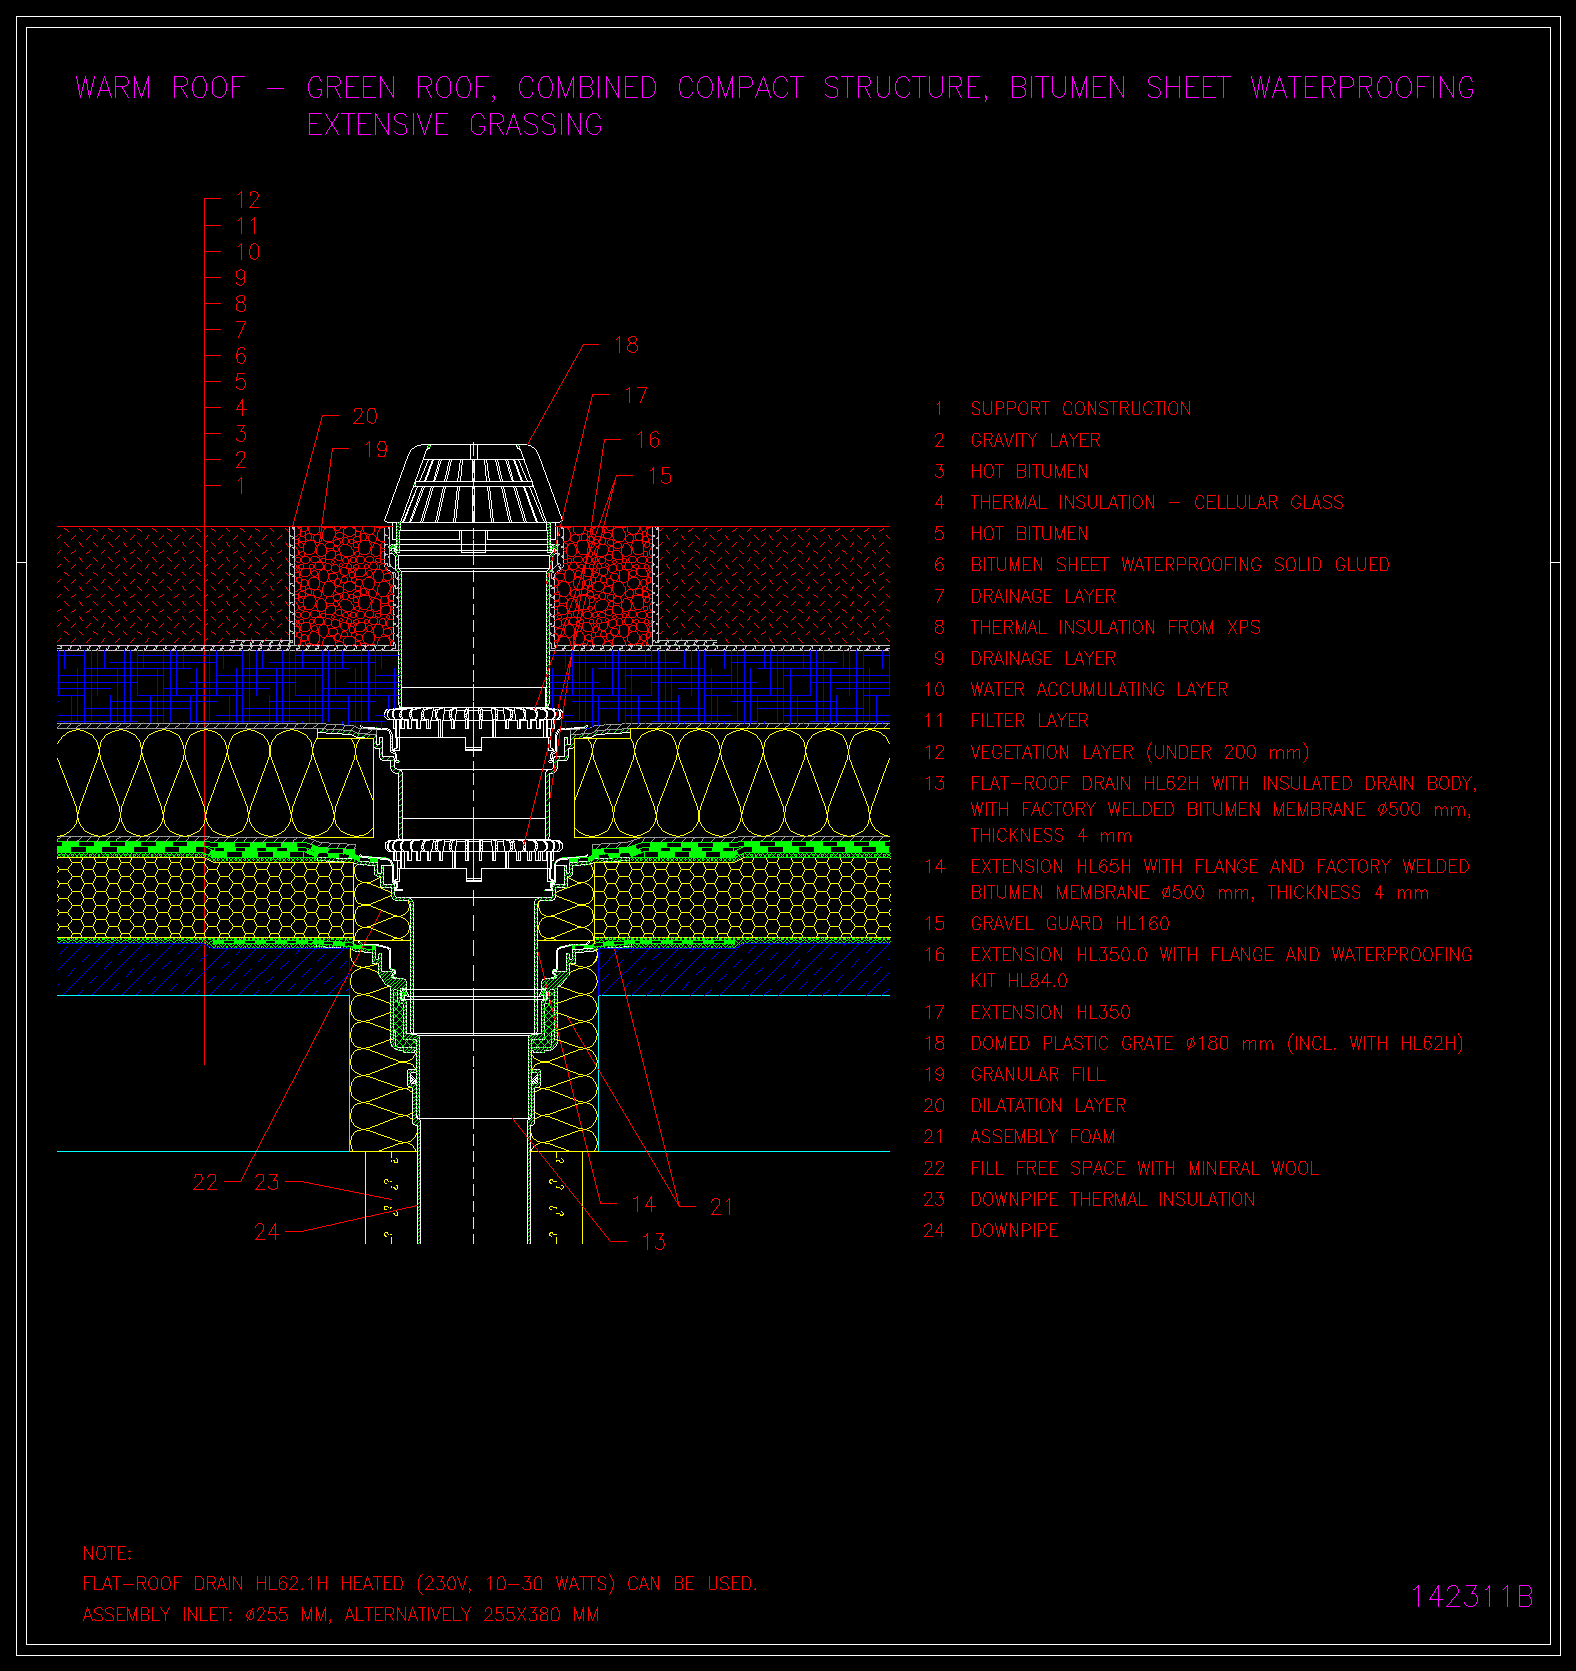Select callout number 20 in the drawing

click(x=365, y=417)
